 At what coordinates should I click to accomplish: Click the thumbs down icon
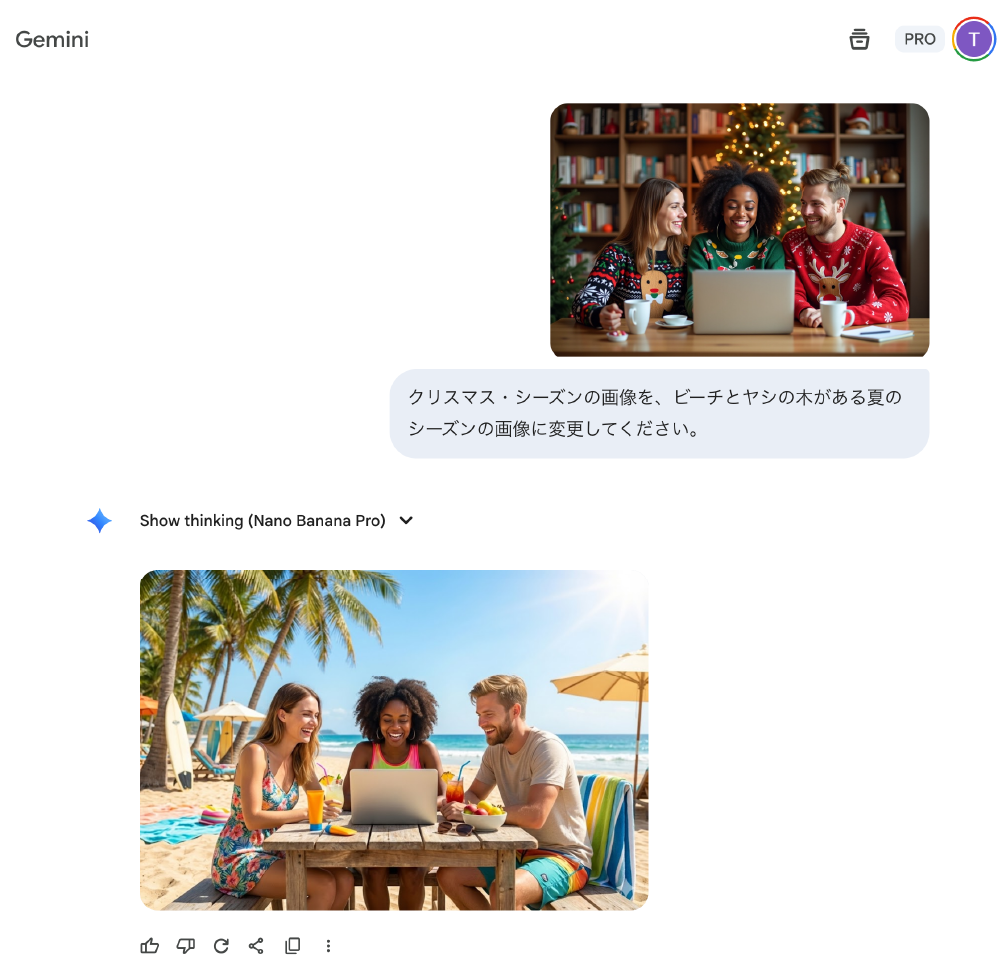point(185,945)
